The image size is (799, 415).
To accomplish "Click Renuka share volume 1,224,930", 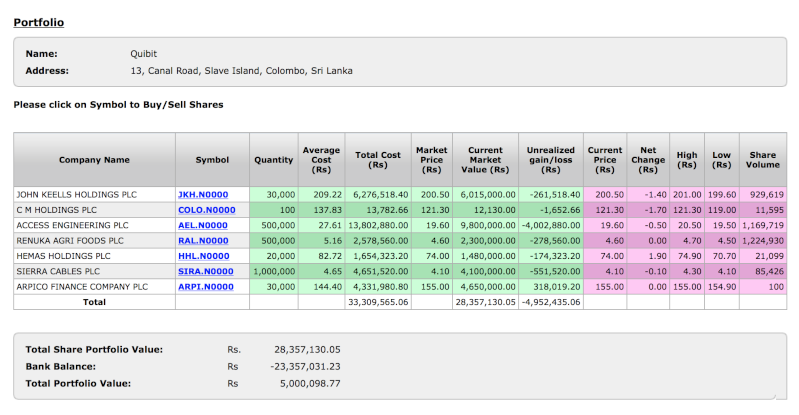I will (763, 241).
